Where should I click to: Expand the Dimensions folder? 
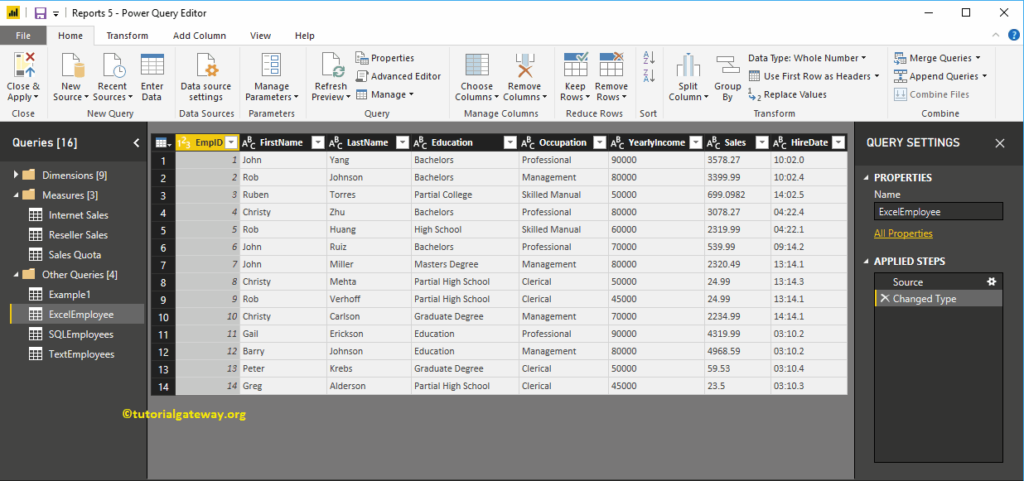(x=16, y=175)
